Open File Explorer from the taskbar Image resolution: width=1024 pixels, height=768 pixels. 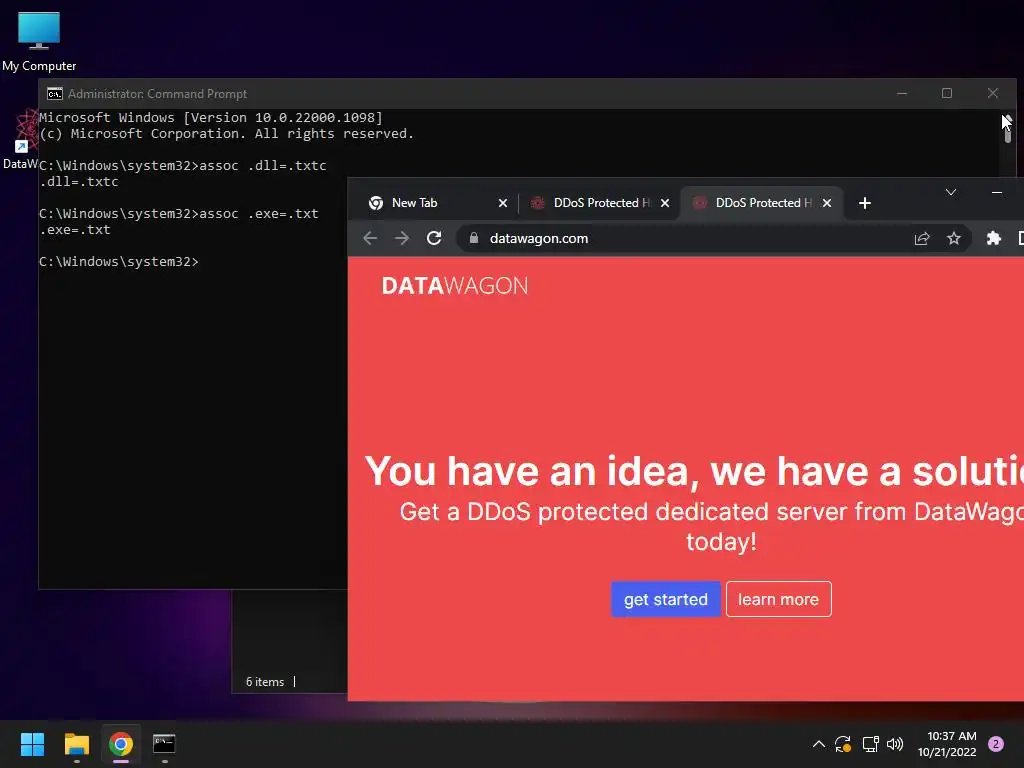(x=76, y=744)
